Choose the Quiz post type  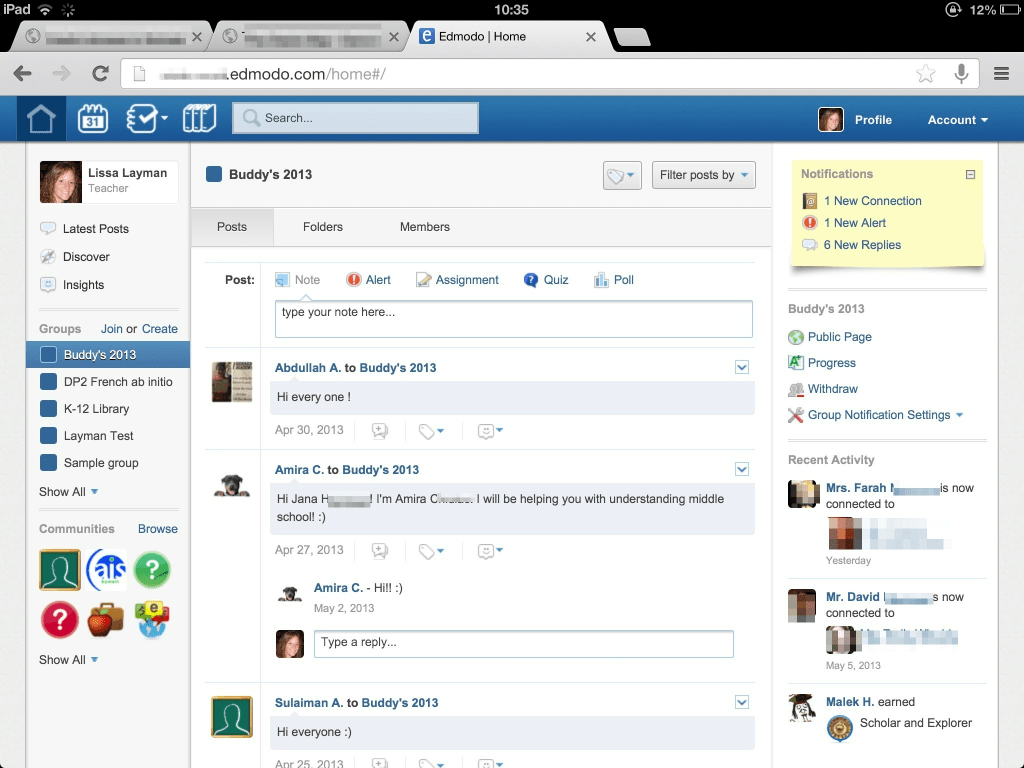546,280
